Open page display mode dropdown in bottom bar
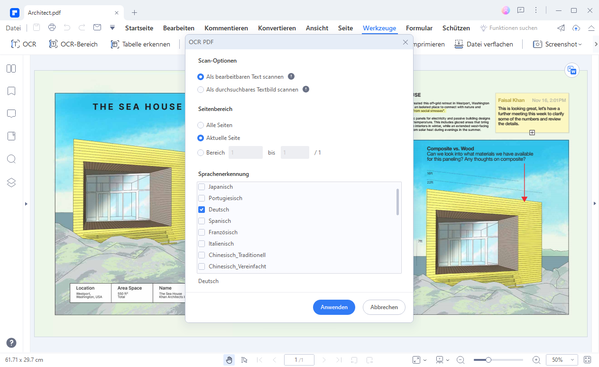The height and width of the screenshot is (367, 599). [442, 360]
